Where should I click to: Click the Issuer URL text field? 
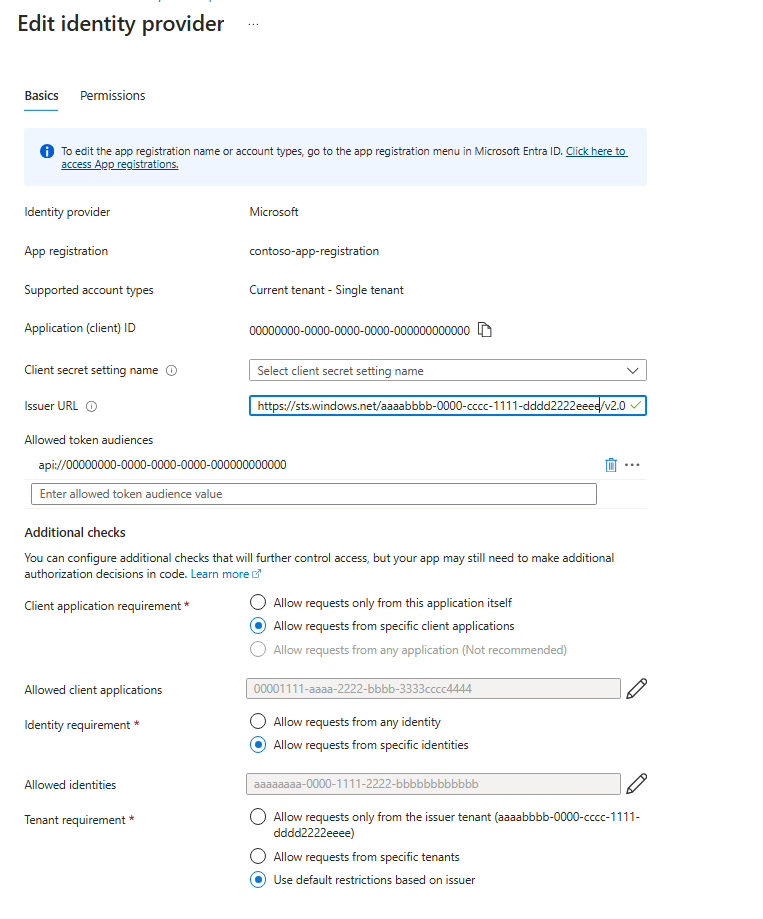click(448, 406)
